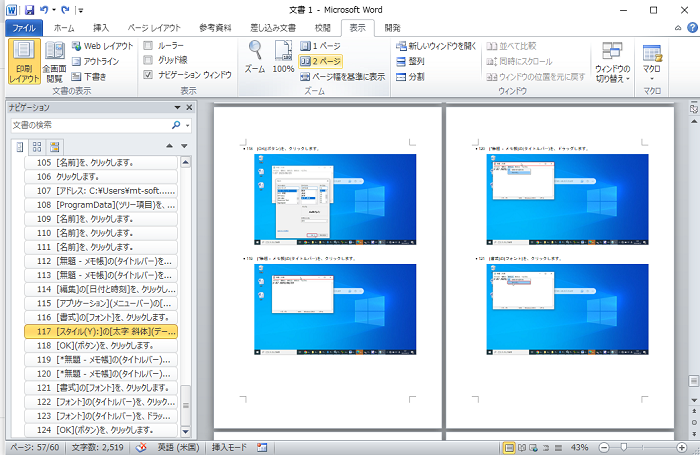Switch to the 校閲 tab
Viewport: 700px width, 455px height.
[x=322, y=28]
